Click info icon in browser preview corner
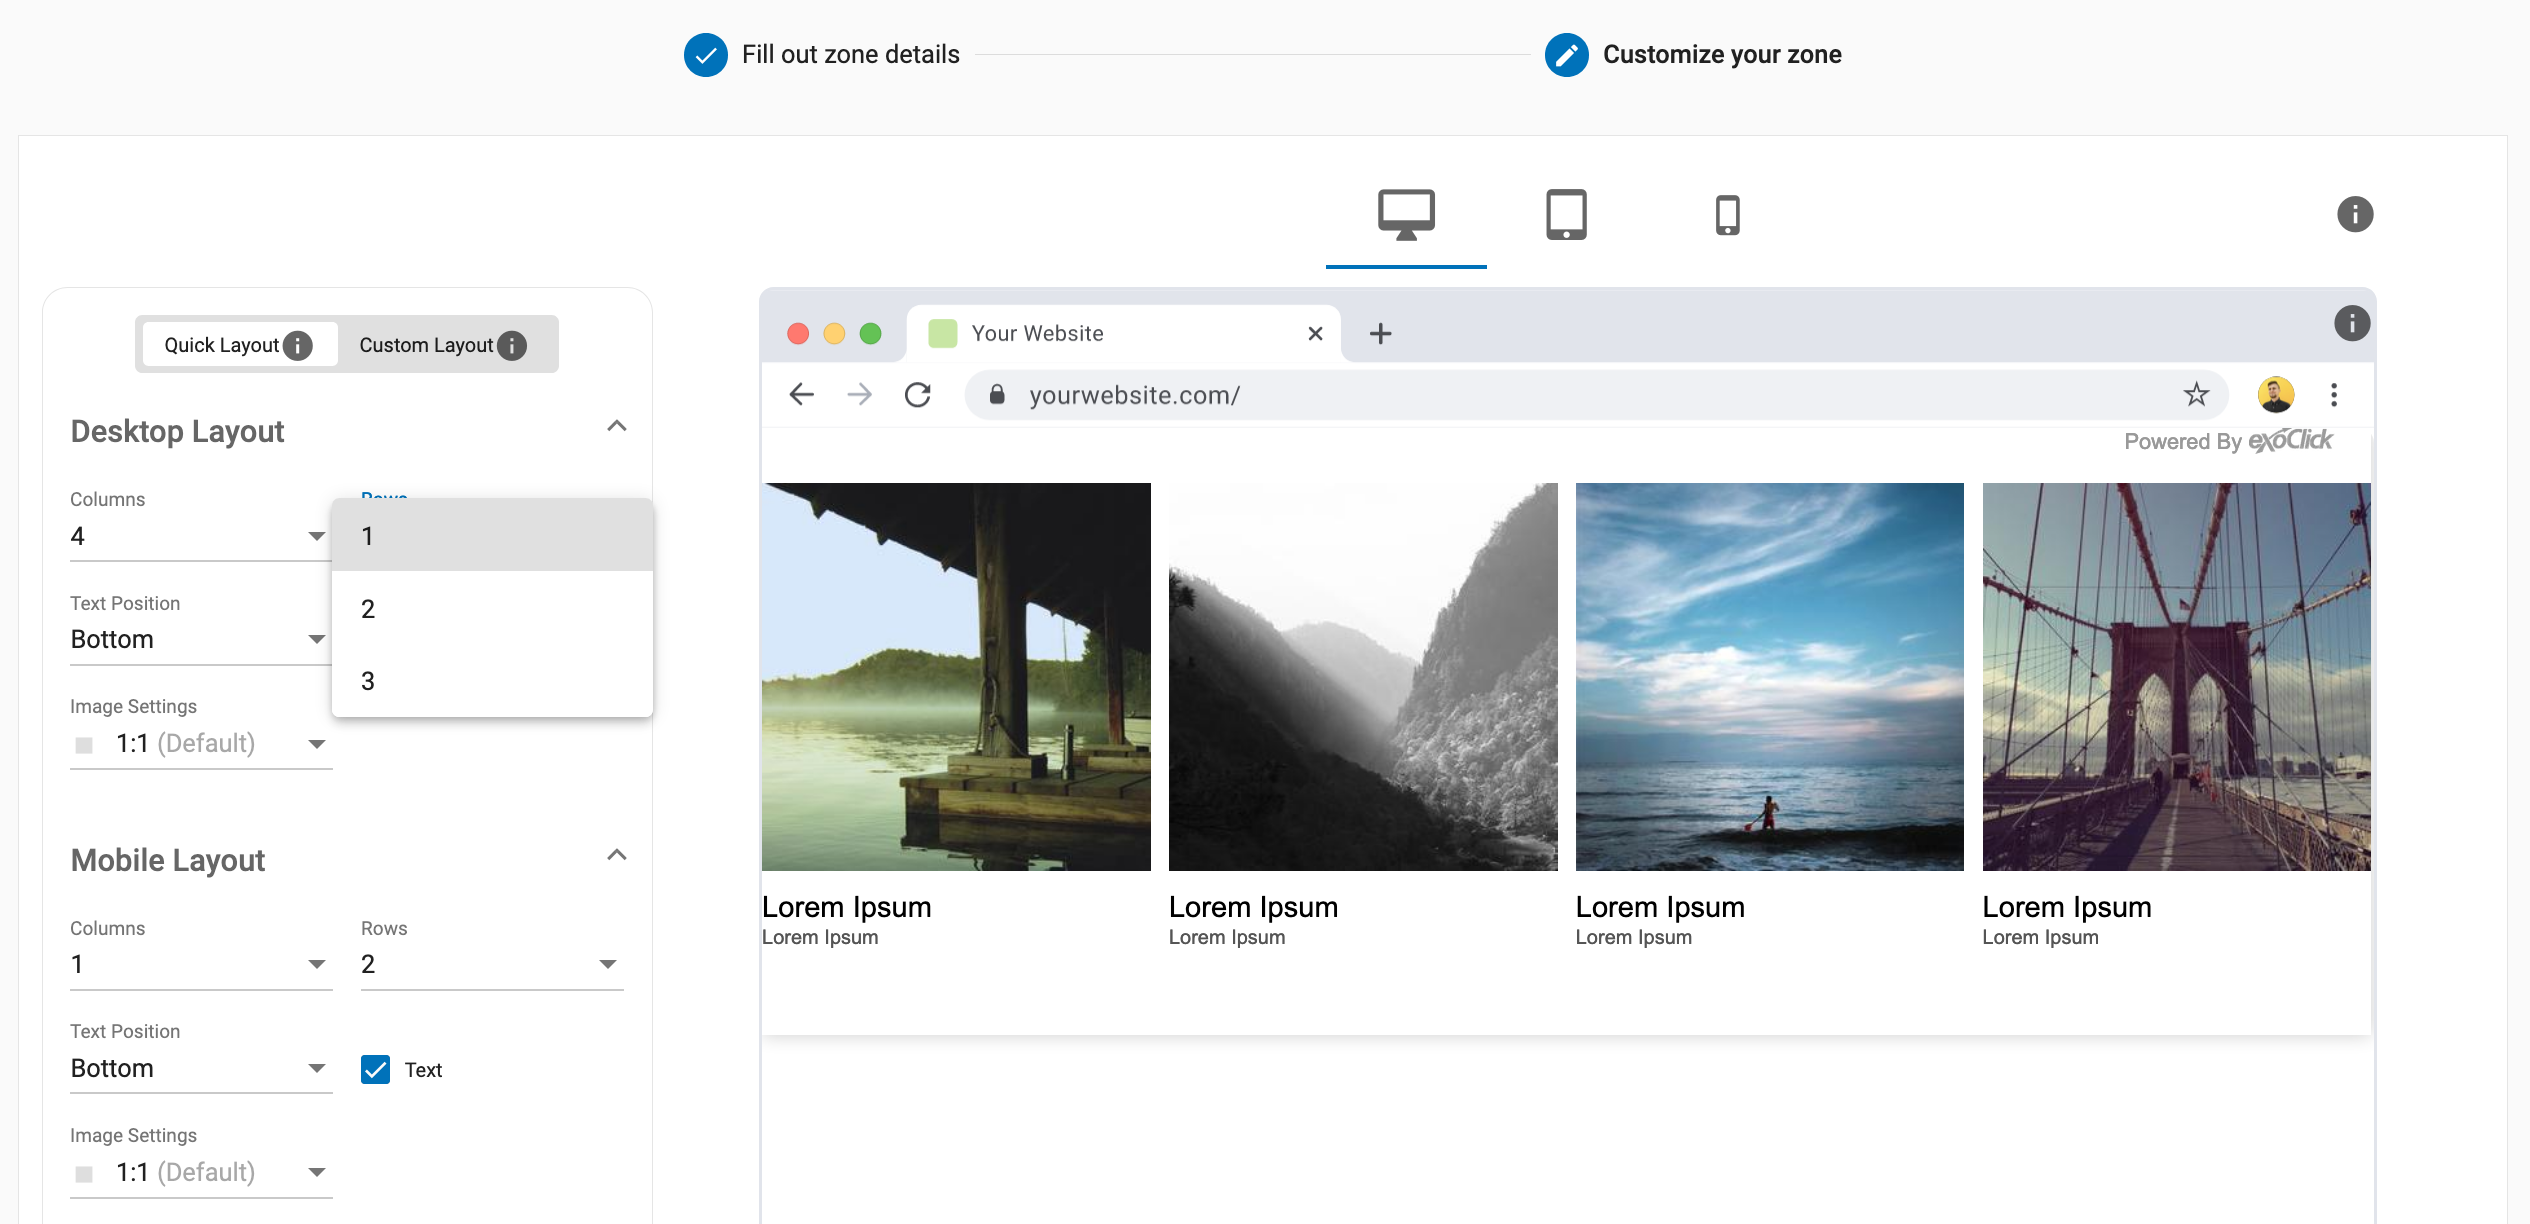The height and width of the screenshot is (1224, 2530). click(2351, 323)
